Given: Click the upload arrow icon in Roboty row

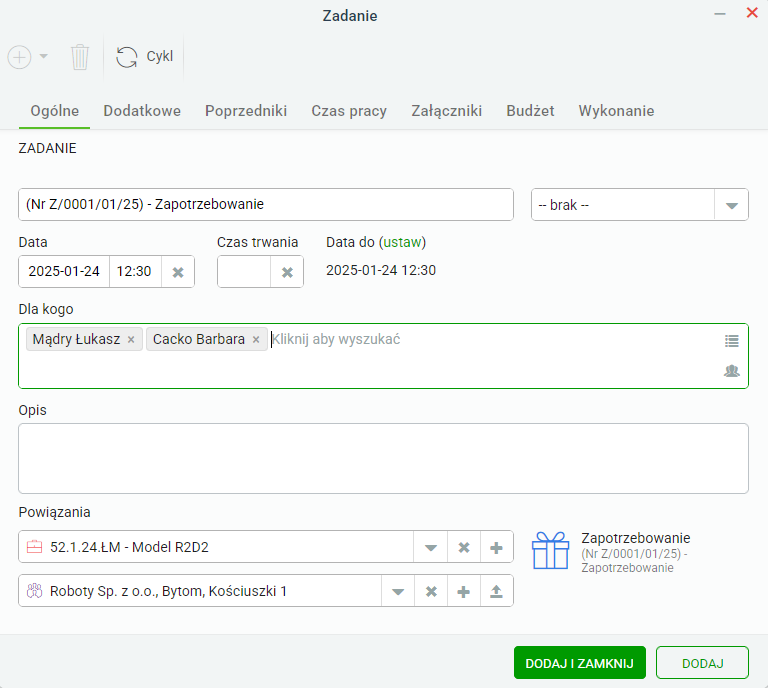Looking at the screenshot, I should pos(496,592).
